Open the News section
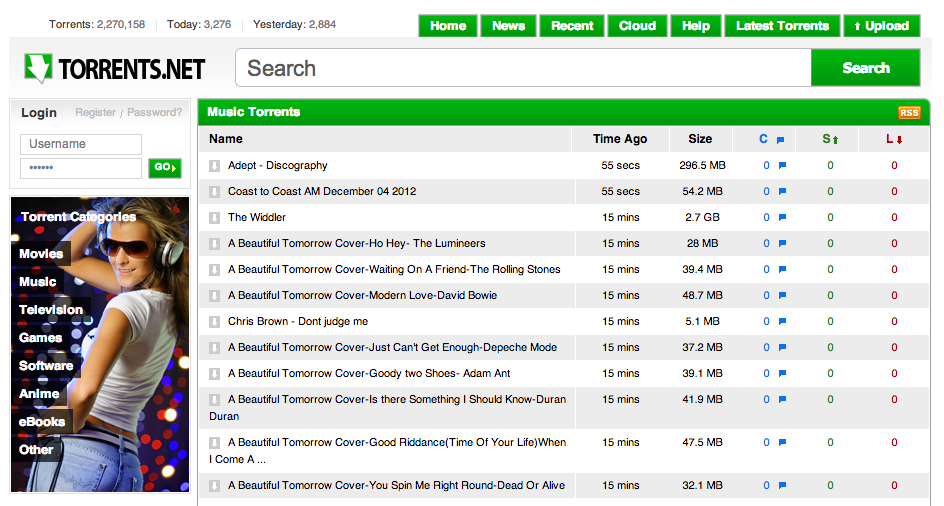This screenshot has height=506, width=944. [x=508, y=26]
